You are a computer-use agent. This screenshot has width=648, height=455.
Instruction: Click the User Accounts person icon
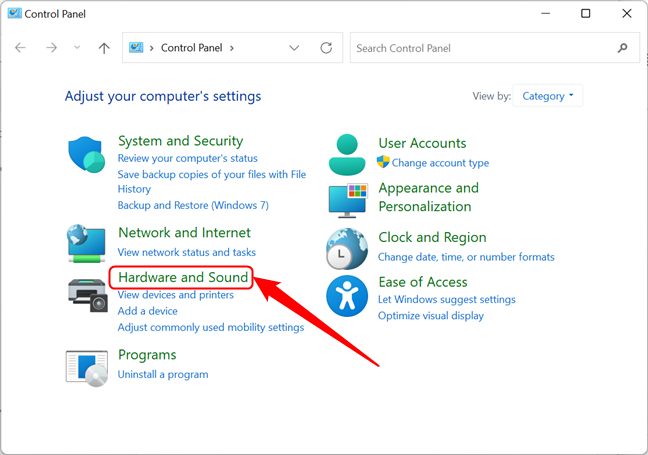pyautogui.click(x=347, y=155)
